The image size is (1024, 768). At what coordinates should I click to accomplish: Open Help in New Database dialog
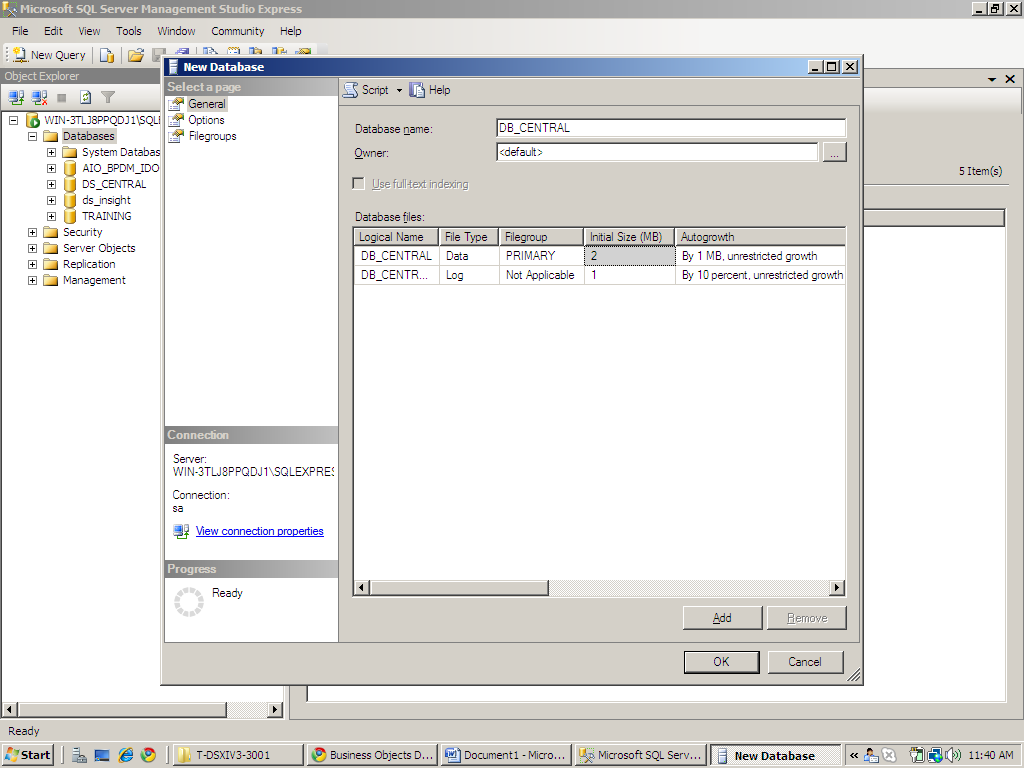click(430, 90)
